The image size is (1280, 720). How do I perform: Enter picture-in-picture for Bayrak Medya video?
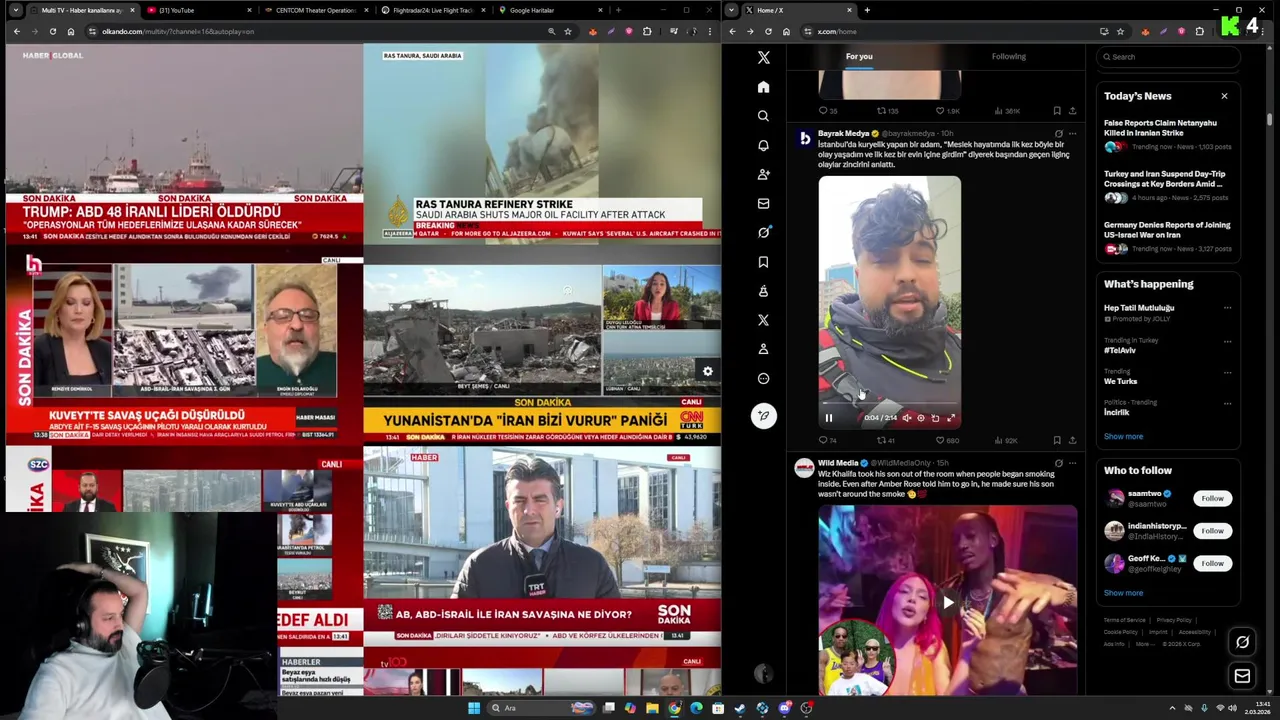coord(936,418)
